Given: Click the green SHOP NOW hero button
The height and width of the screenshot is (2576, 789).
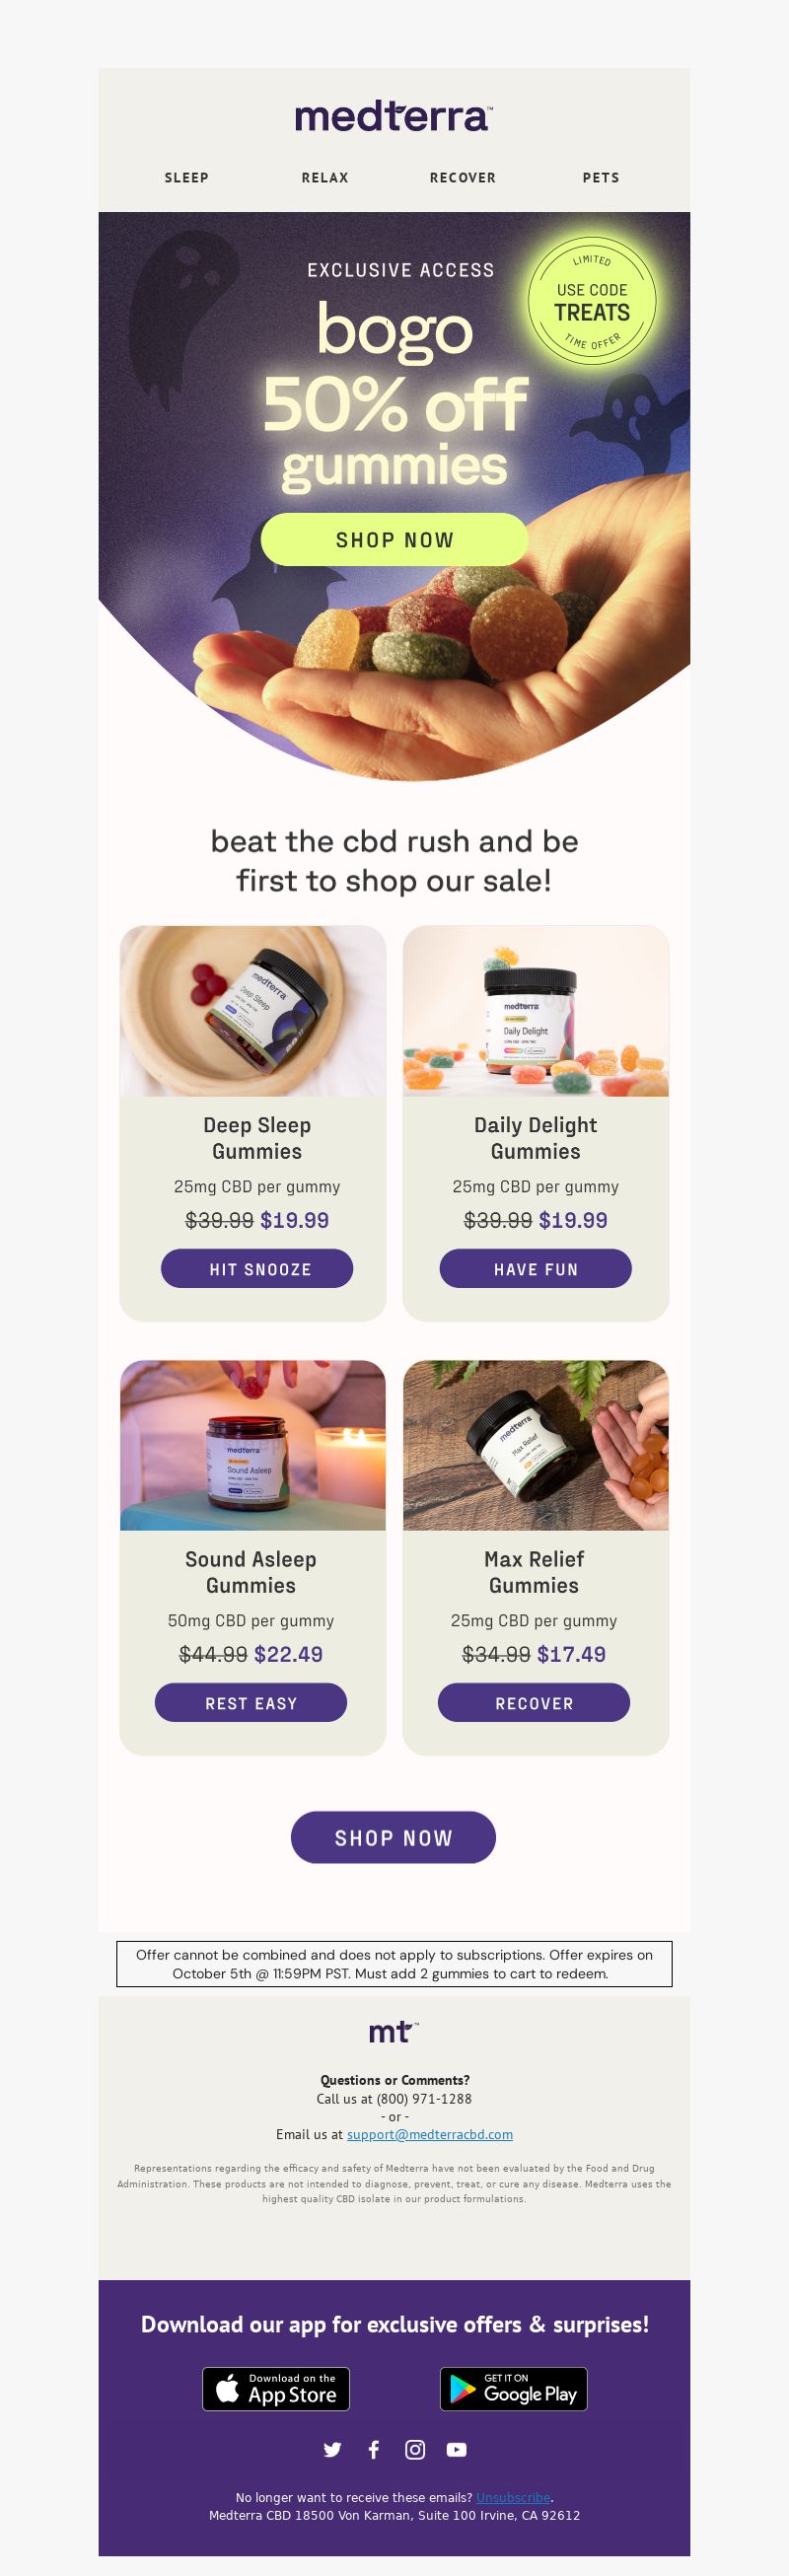Looking at the screenshot, I should pos(394,540).
